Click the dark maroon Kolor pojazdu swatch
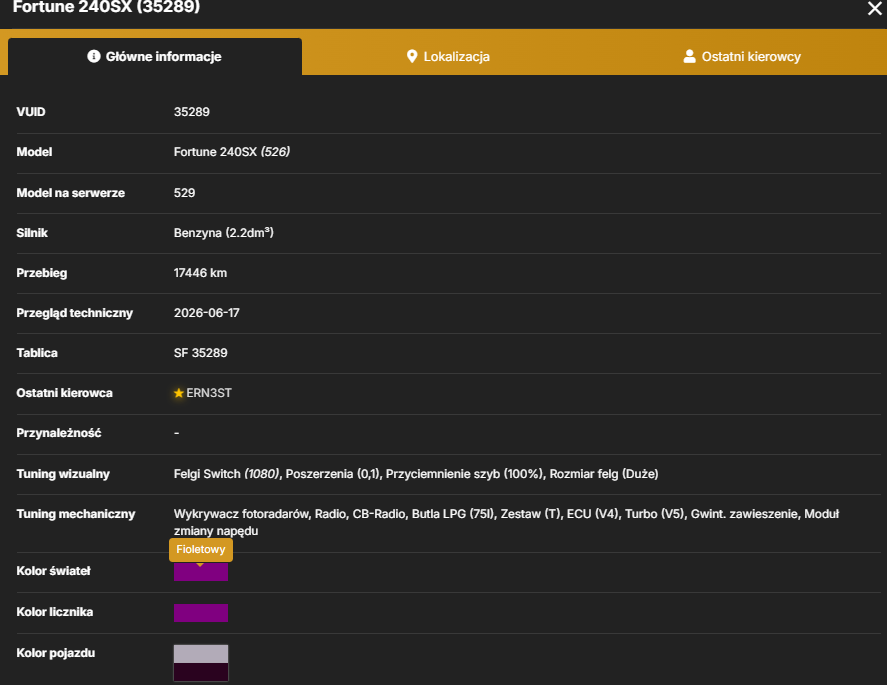Viewport: 887px width, 685px height. [x=201, y=672]
